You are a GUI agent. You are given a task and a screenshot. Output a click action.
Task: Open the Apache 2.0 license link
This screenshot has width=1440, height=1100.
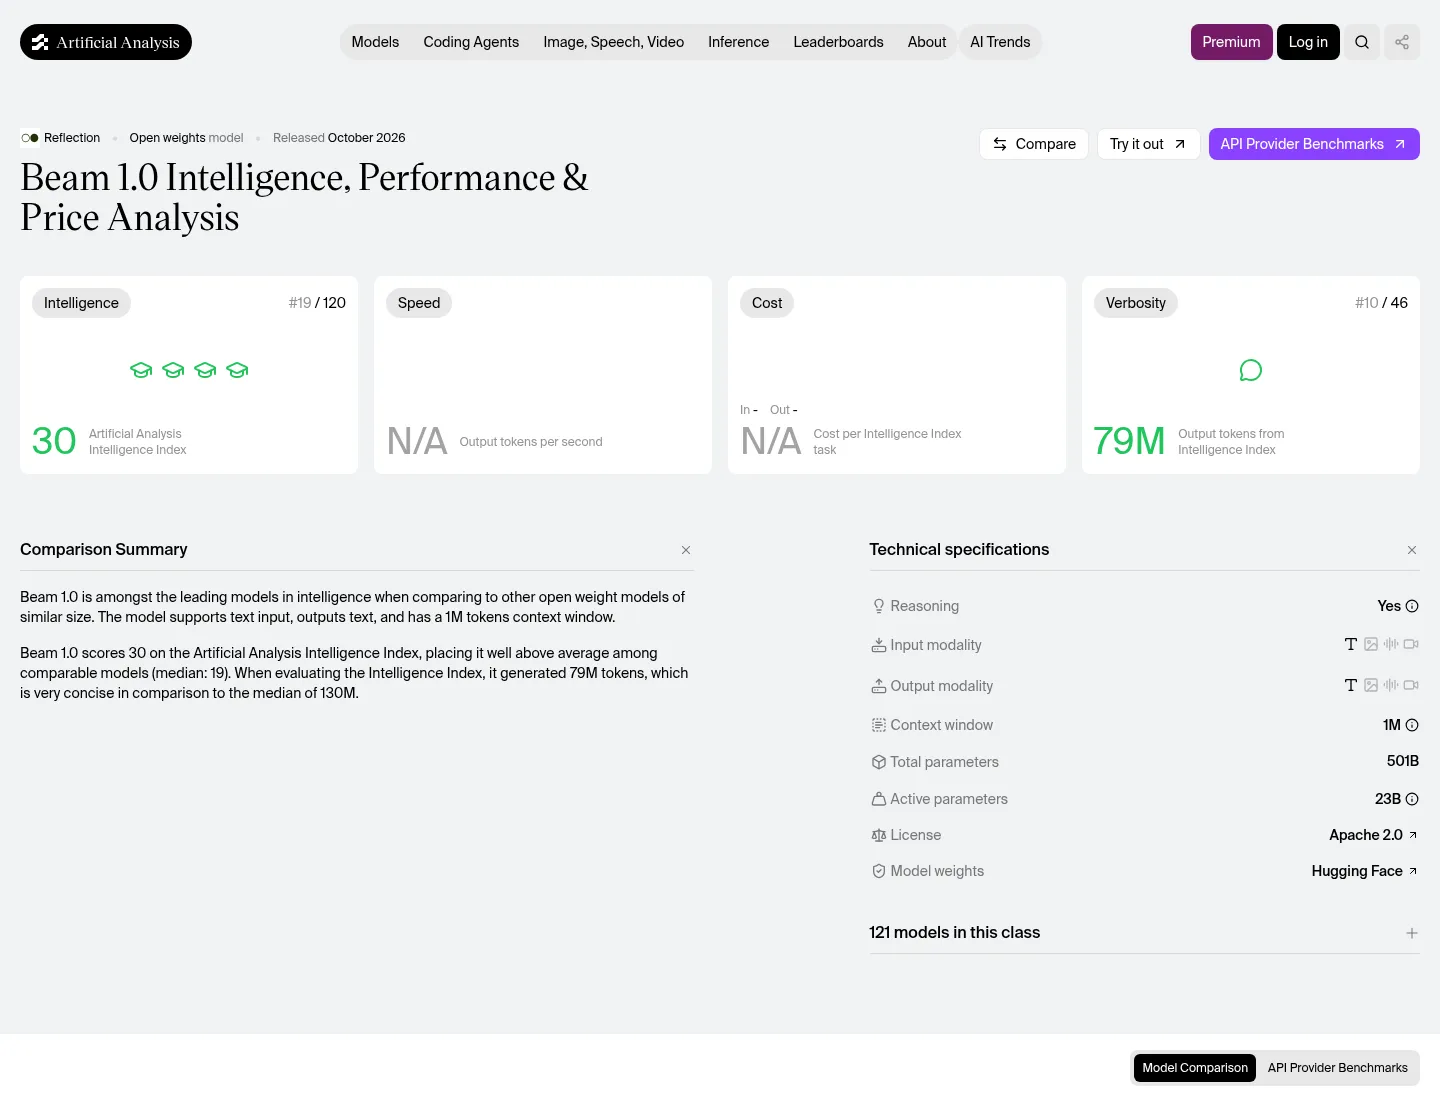1373,835
